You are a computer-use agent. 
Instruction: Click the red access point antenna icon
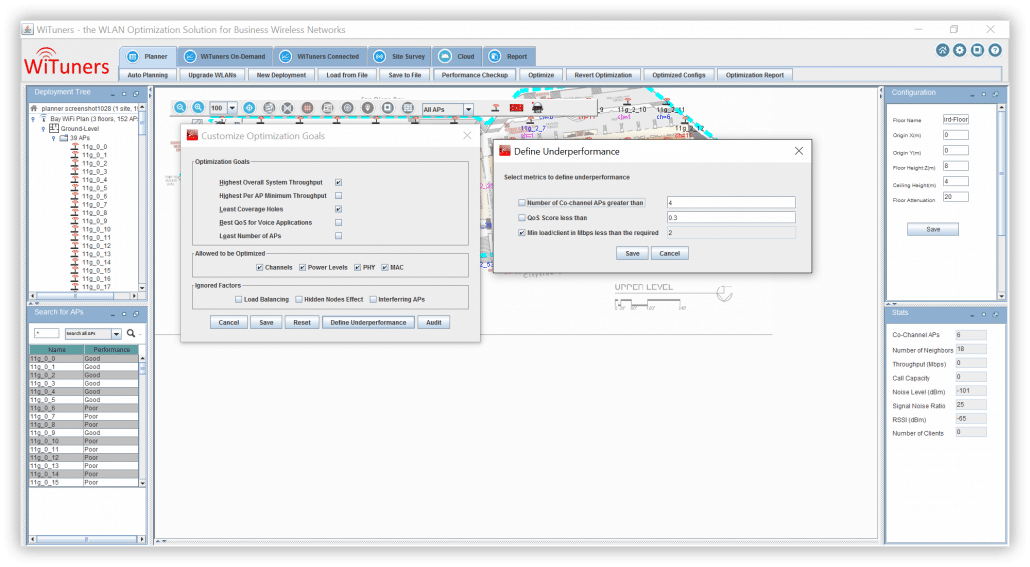coord(496,108)
